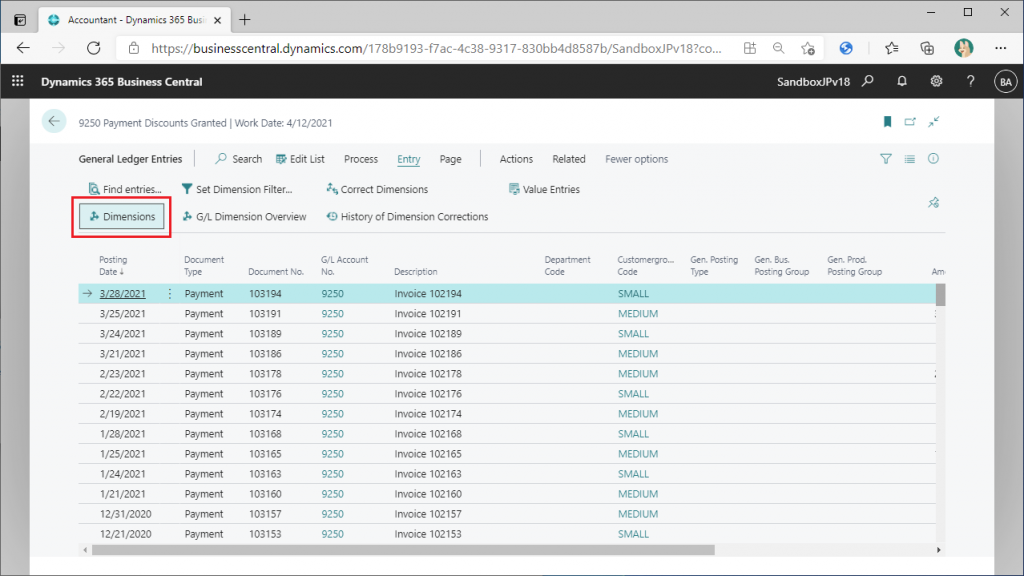Click the Value Entries action
The height and width of the screenshot is (576, 1024).
coord(544,189)
